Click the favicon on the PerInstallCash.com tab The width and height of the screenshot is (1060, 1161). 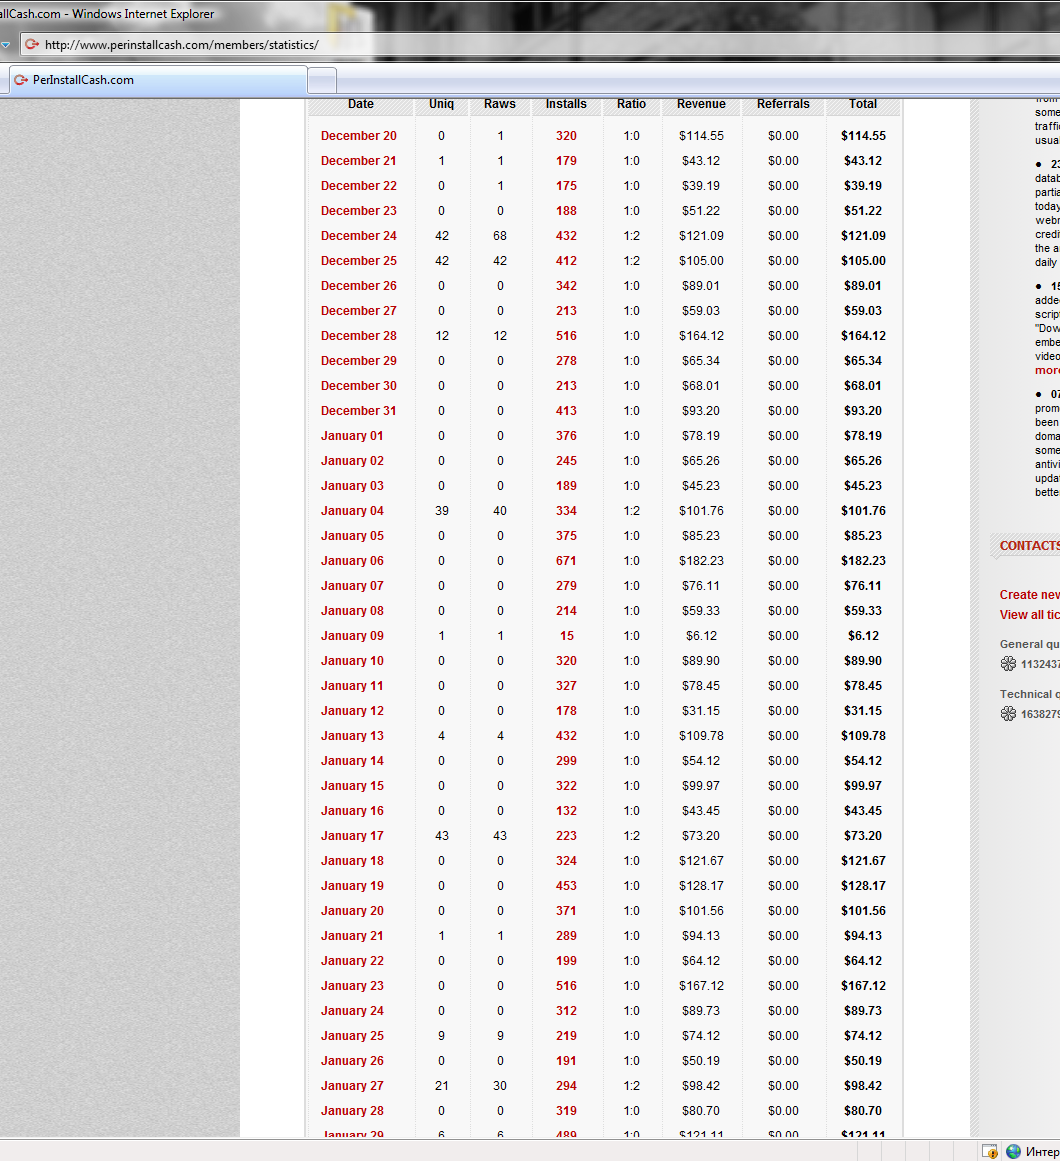coord(20,80)
